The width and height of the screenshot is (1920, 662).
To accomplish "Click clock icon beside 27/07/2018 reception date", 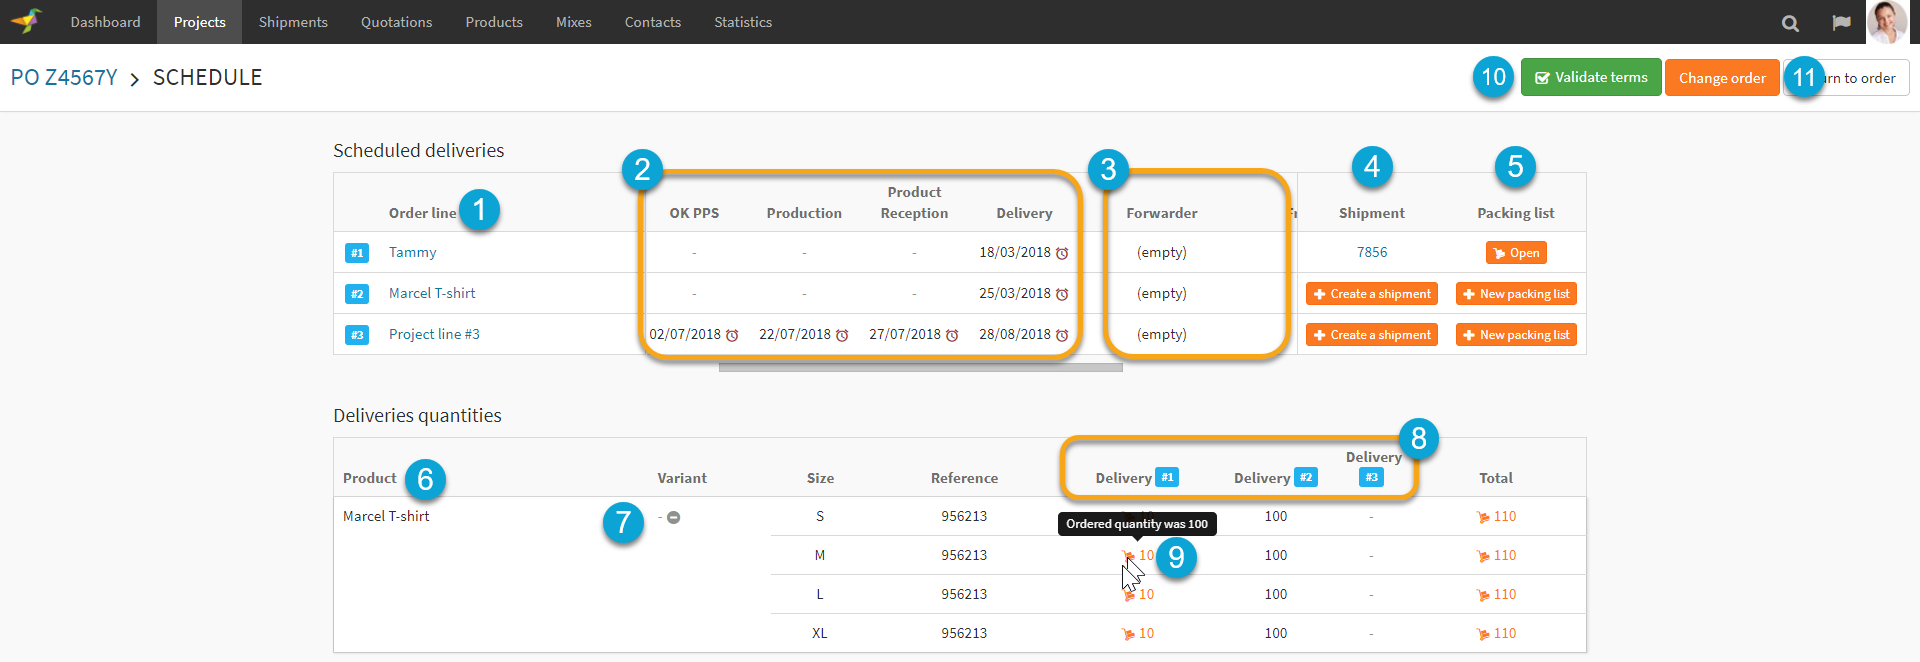I will (x=952, y=335).
